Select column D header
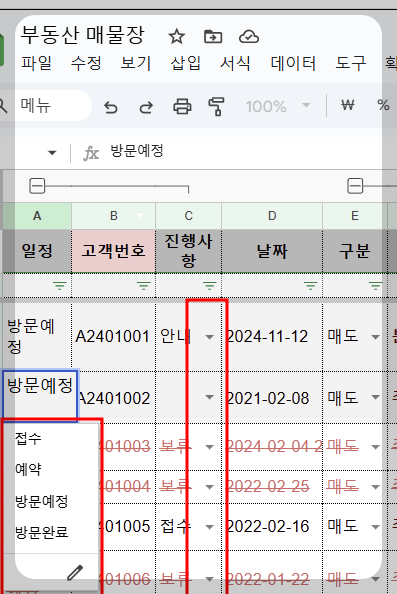Image resolution: width=397 pixels, height=594 pixels. (x=272, y=216)
